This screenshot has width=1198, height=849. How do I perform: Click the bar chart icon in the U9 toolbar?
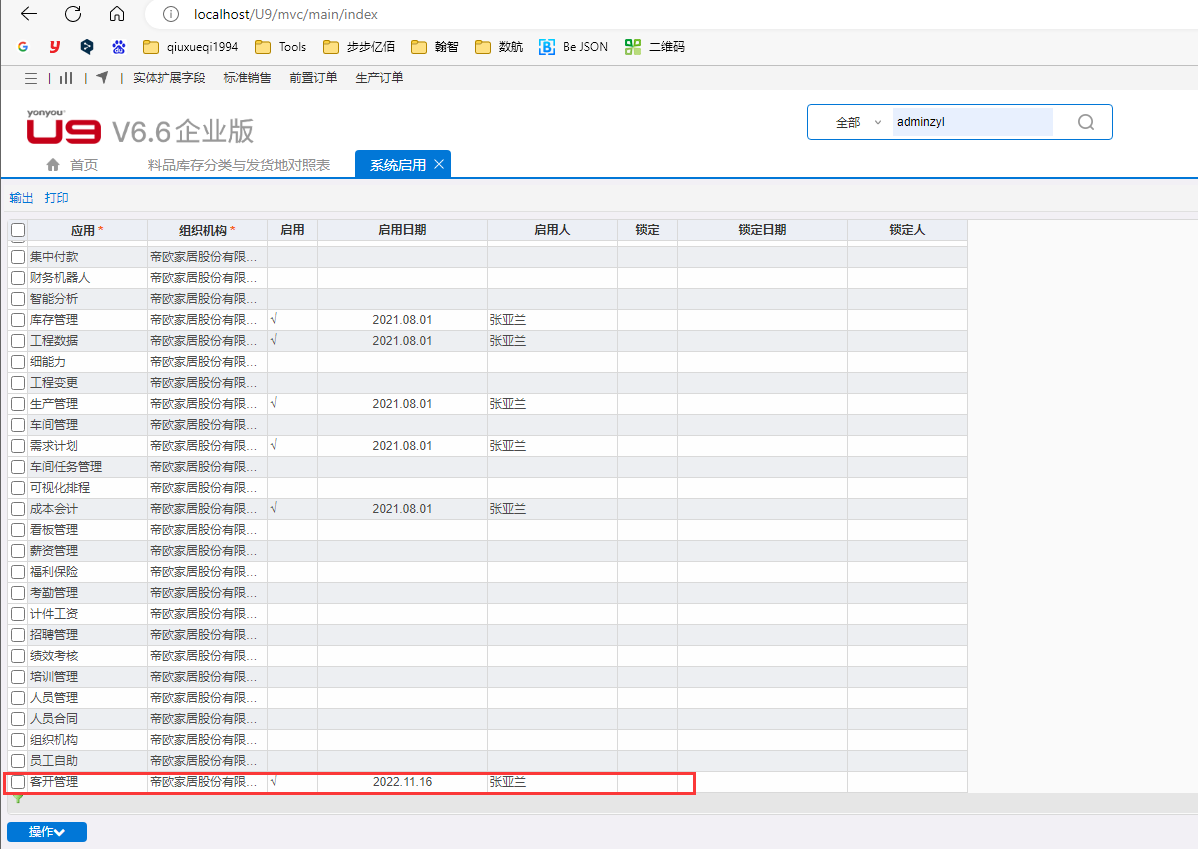[66, 78]
